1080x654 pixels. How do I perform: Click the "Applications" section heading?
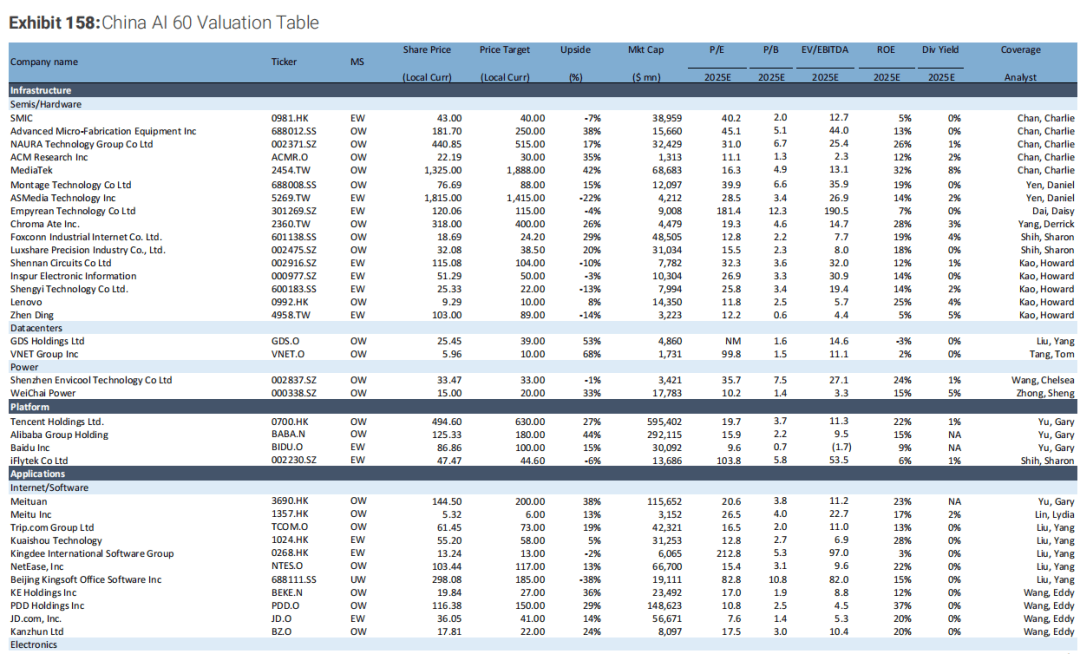37,474
